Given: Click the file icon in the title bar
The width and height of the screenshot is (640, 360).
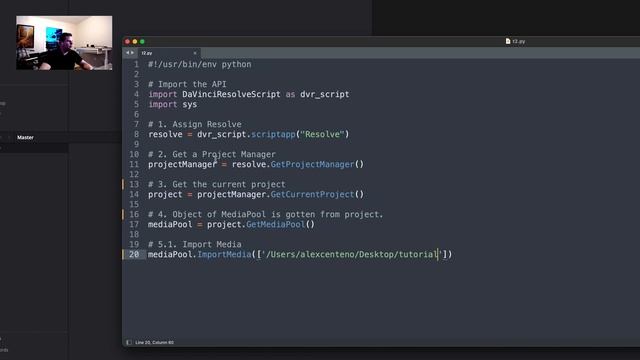Looking at the screenshot, I should (x=508, y=41).
